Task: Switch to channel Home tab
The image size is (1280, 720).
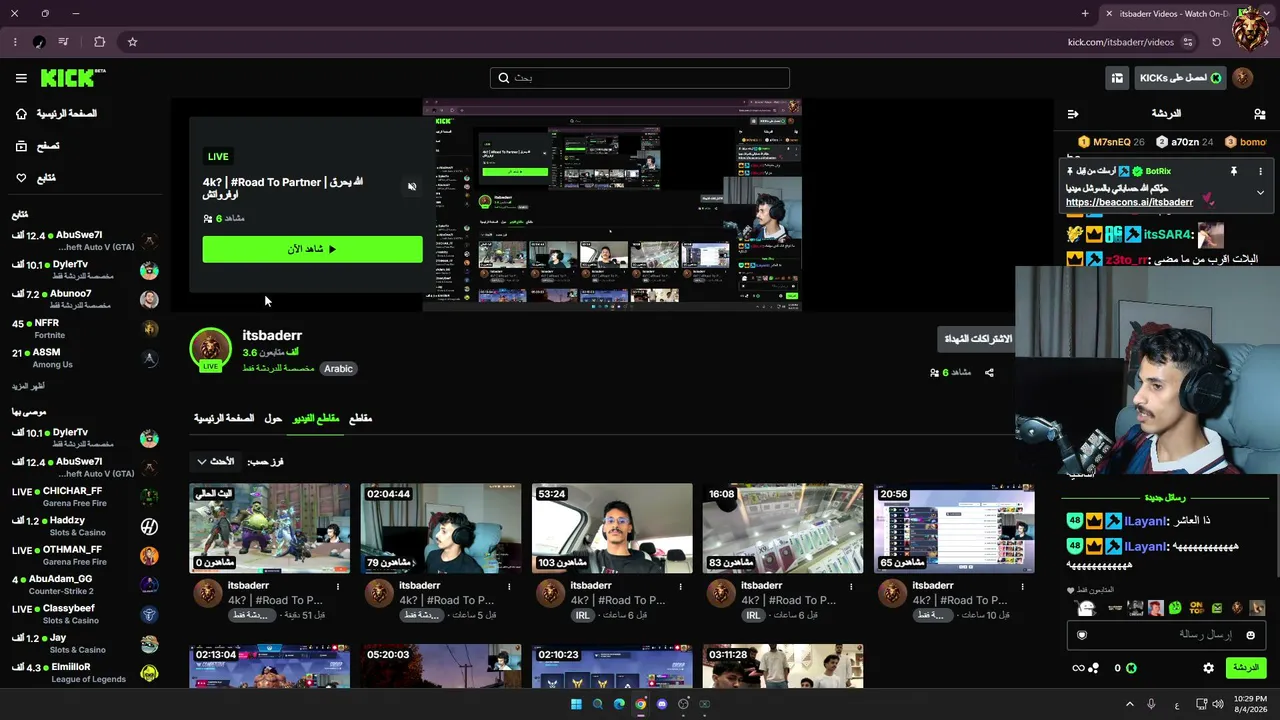Action: [224, 419]
